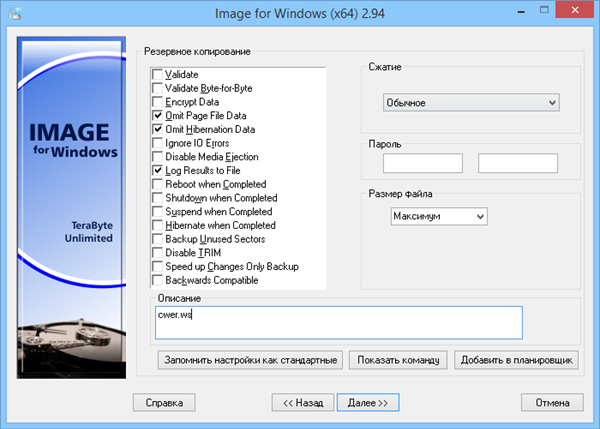
Task: Open the Сжатие compression dropdown
Action: (470, 103)
